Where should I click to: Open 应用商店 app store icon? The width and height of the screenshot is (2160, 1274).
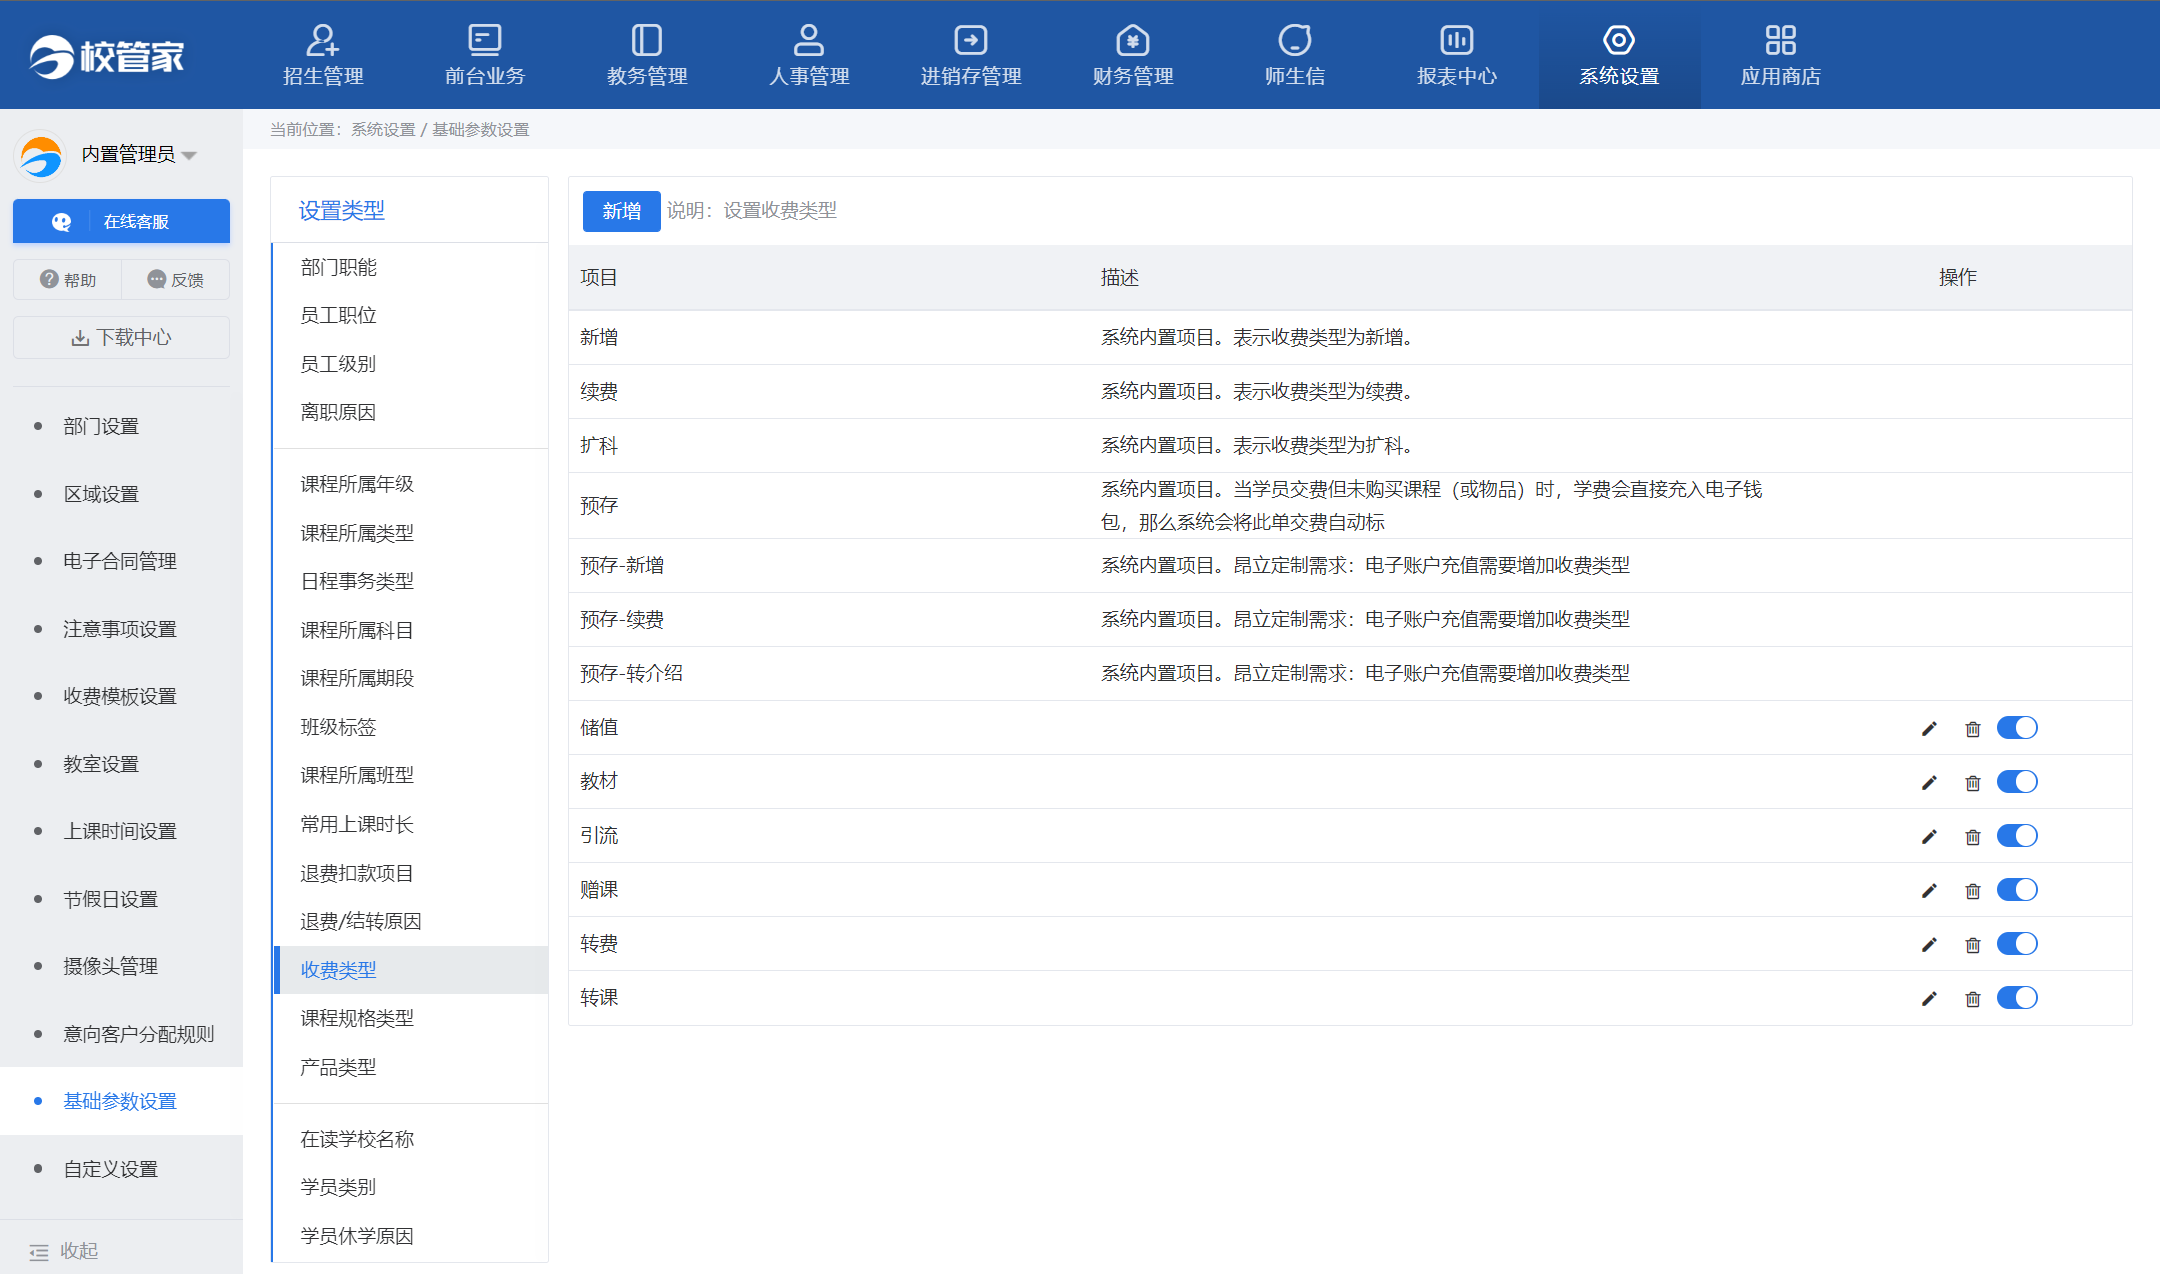[x=1780, y=41]
